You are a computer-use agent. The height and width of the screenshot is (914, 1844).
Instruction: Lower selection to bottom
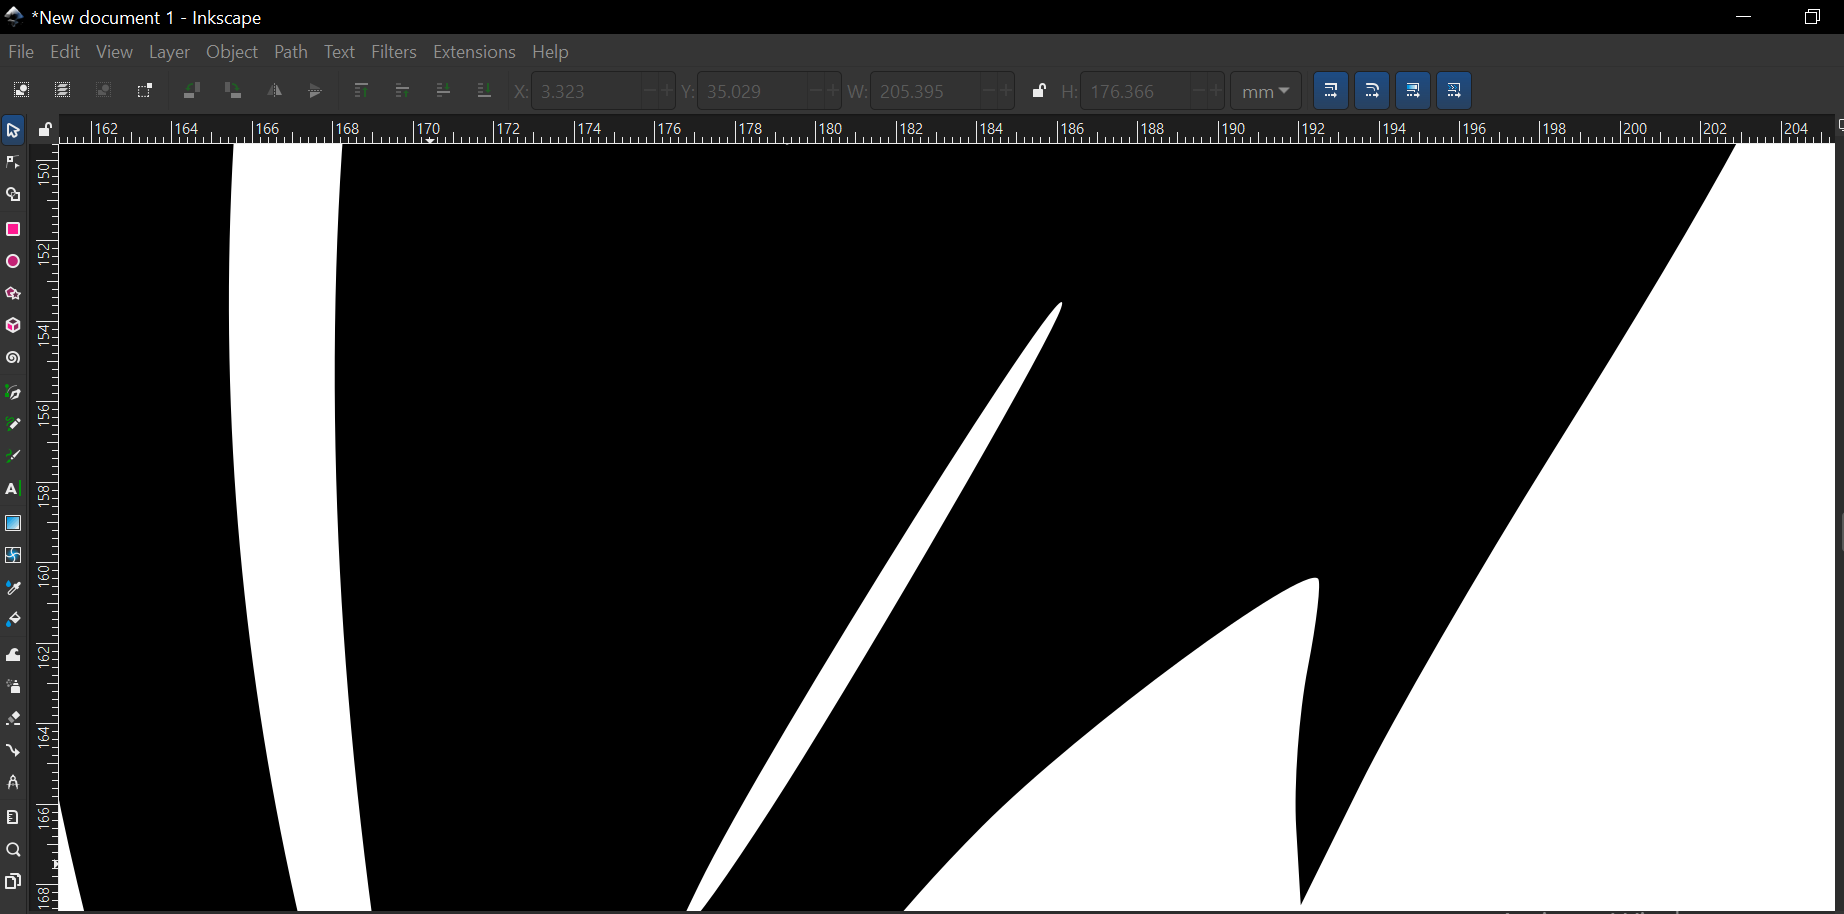pos(484,91)
